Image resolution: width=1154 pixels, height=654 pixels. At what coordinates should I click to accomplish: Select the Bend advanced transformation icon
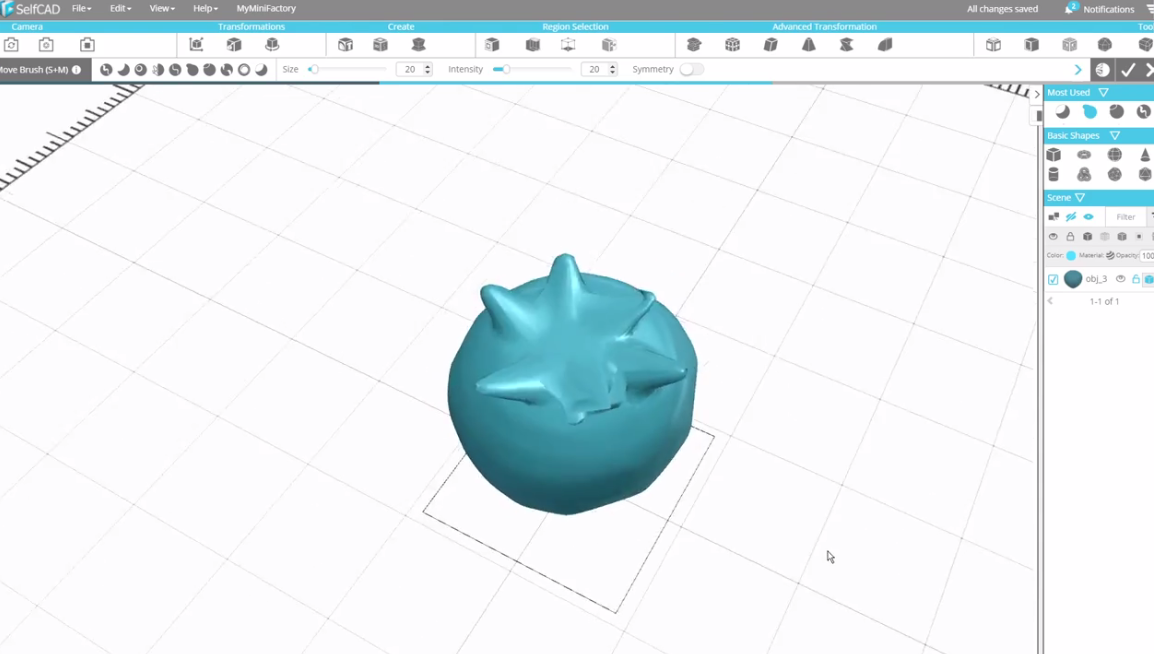coord(885,45)
